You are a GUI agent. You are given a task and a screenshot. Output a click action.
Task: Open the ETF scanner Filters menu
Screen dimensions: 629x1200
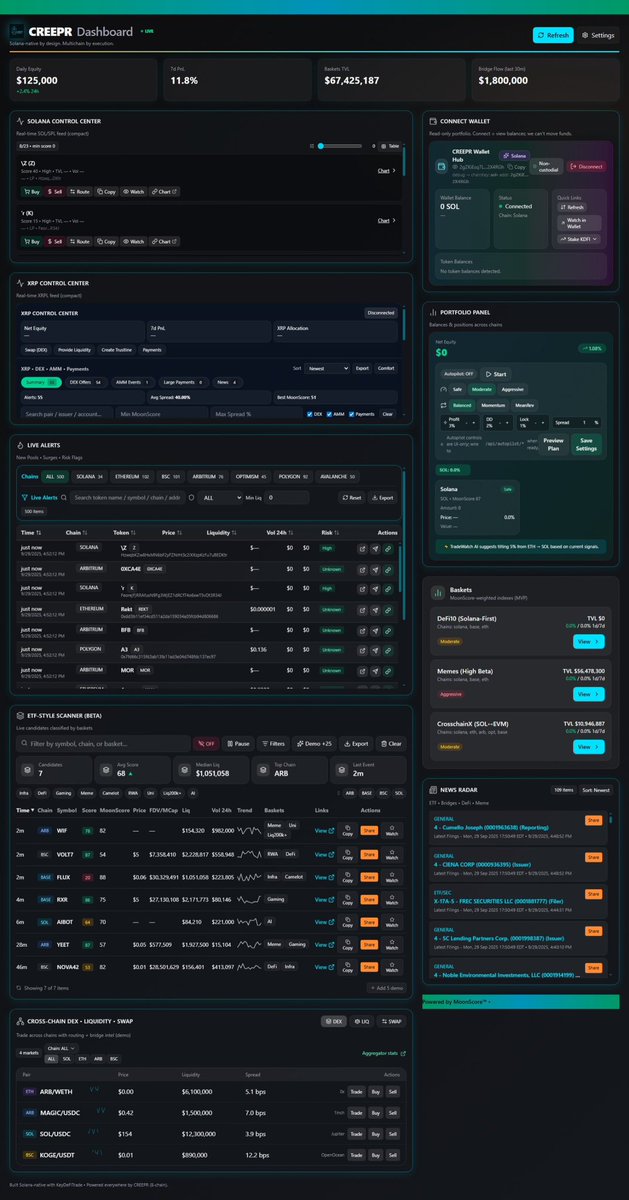click(274, 744)
